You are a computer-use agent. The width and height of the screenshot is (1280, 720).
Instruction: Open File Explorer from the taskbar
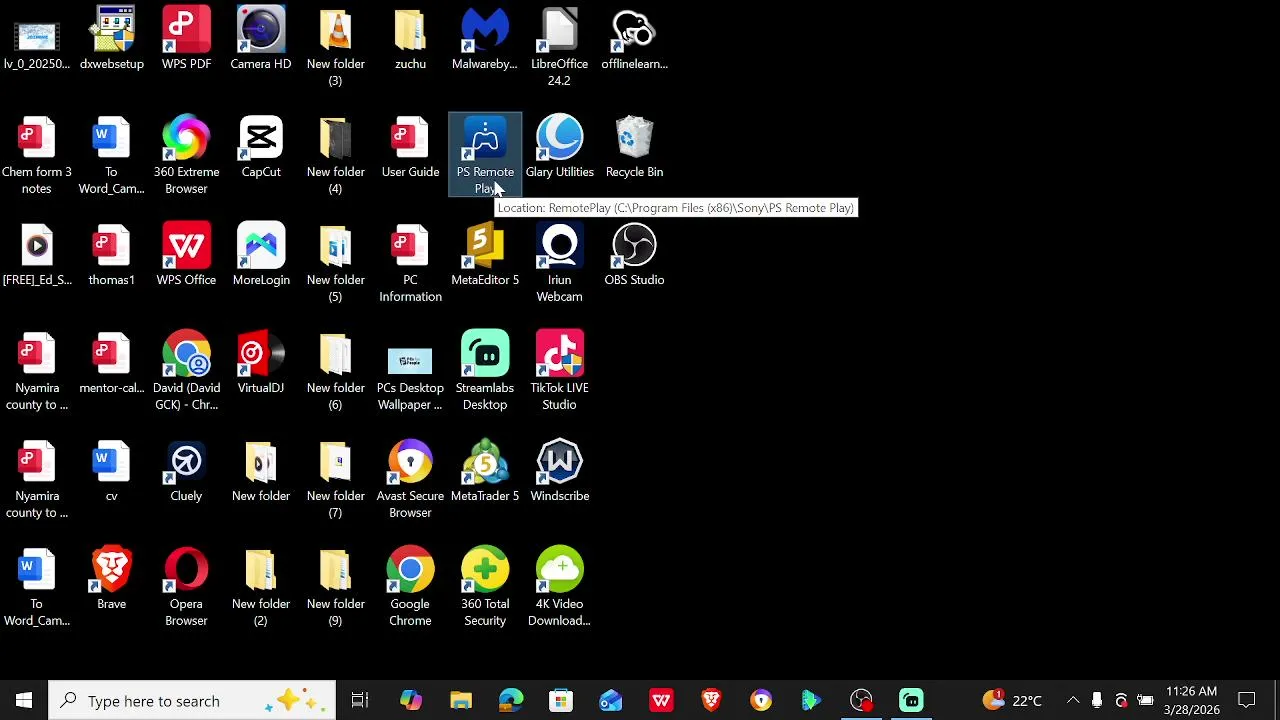pos(461,701)
